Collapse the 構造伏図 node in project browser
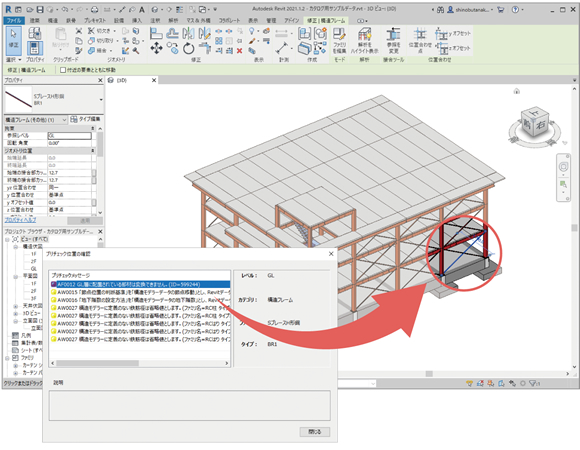Image resolution: width=580 pixels, height=450 pixels. coord(16,247)
